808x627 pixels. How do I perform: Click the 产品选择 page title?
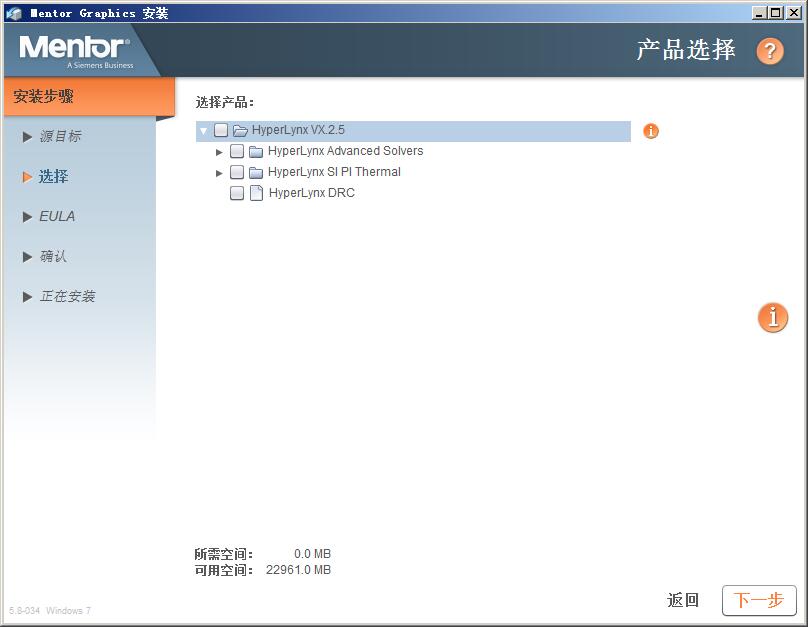pyautogui.click(x=685, y=50)
